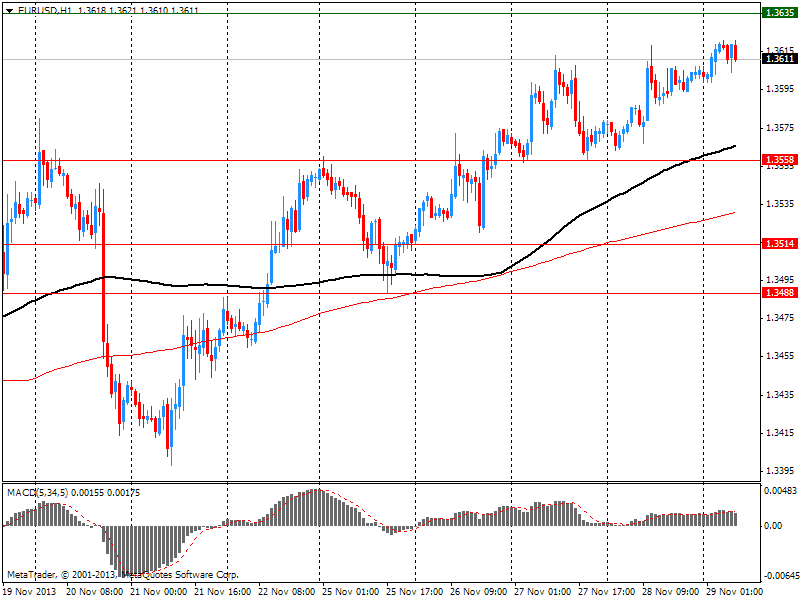Click the 29 Nov 01:00 time label
The width and height of the screenshot is (800, 600).
(x=731, y=592)
